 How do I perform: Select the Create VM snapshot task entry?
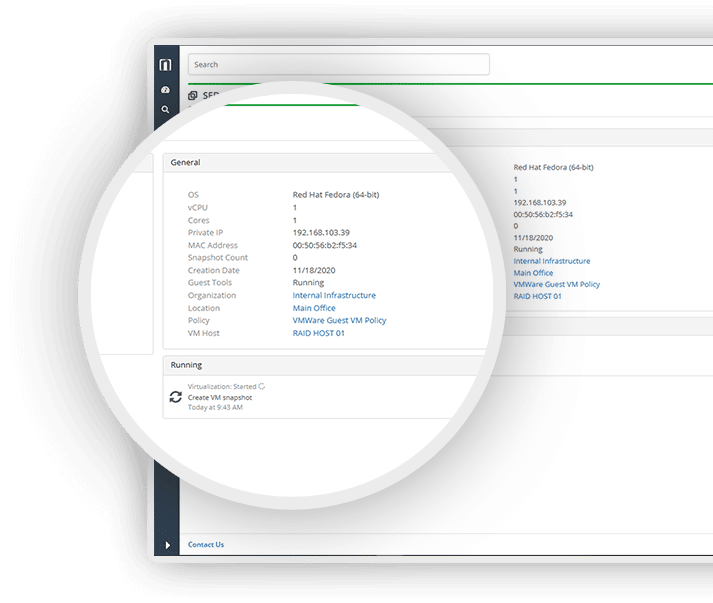pyautogui.click(x=220, y=397)
